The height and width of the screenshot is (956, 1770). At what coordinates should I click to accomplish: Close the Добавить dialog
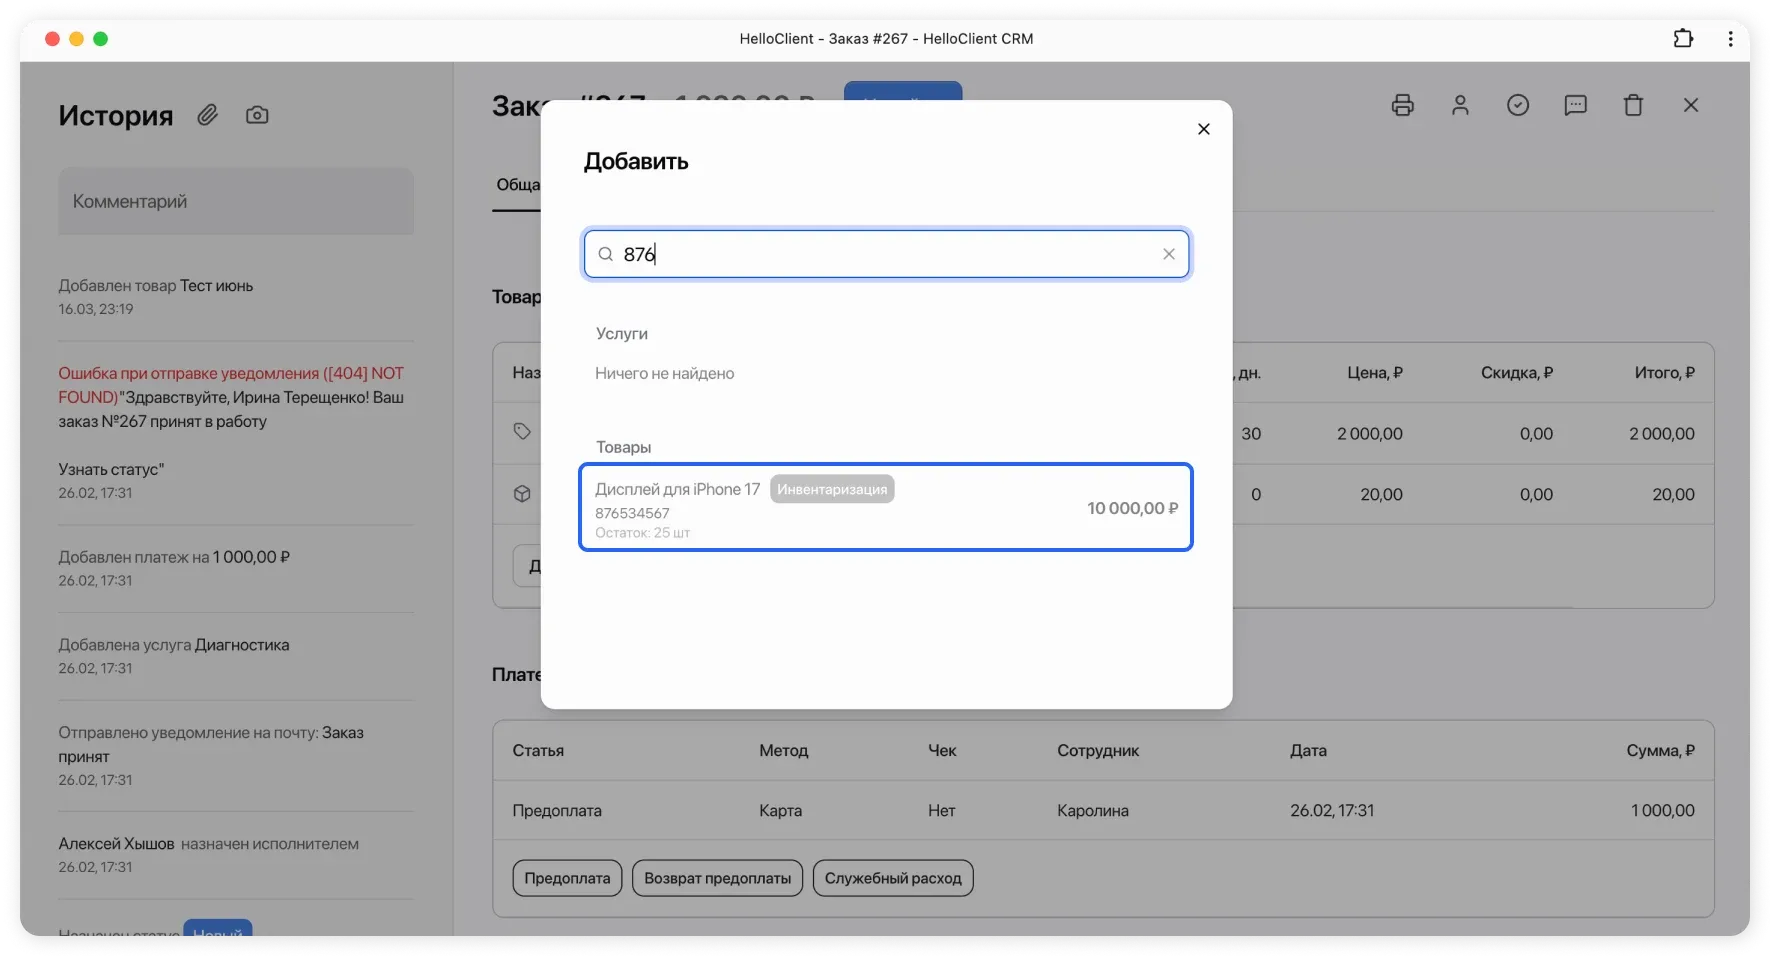pos(1204,129)
